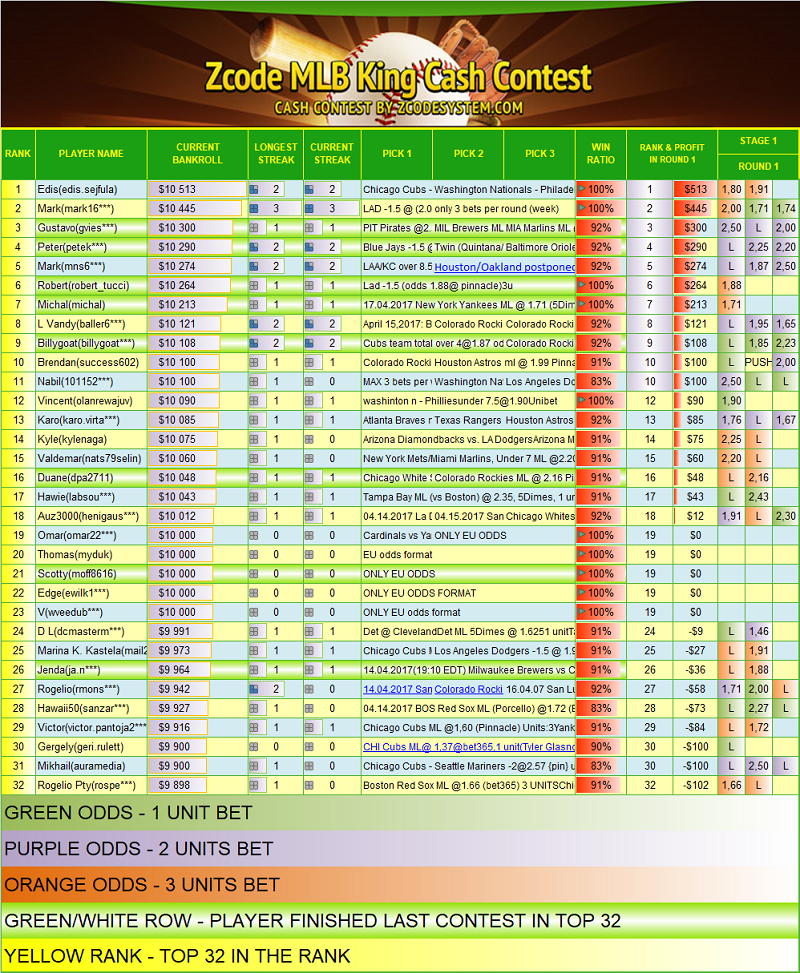Click win ratio arrow flag in Edge row
Viewport: 800px width, 973px height.
click(582, 593)
